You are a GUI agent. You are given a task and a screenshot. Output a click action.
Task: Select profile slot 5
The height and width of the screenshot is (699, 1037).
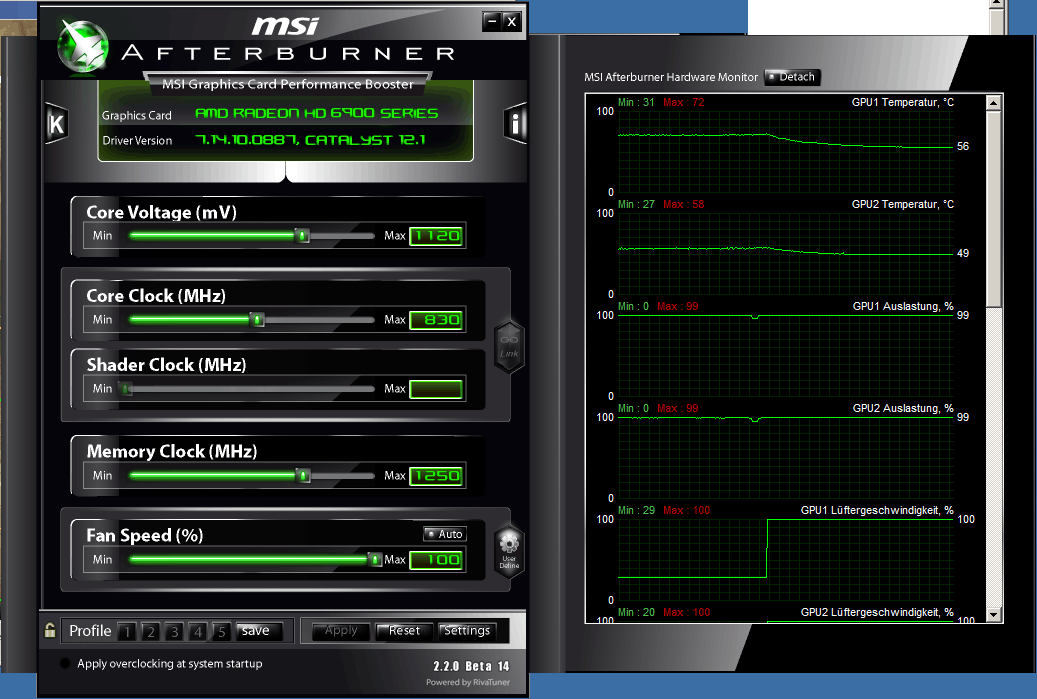[222, 632]
